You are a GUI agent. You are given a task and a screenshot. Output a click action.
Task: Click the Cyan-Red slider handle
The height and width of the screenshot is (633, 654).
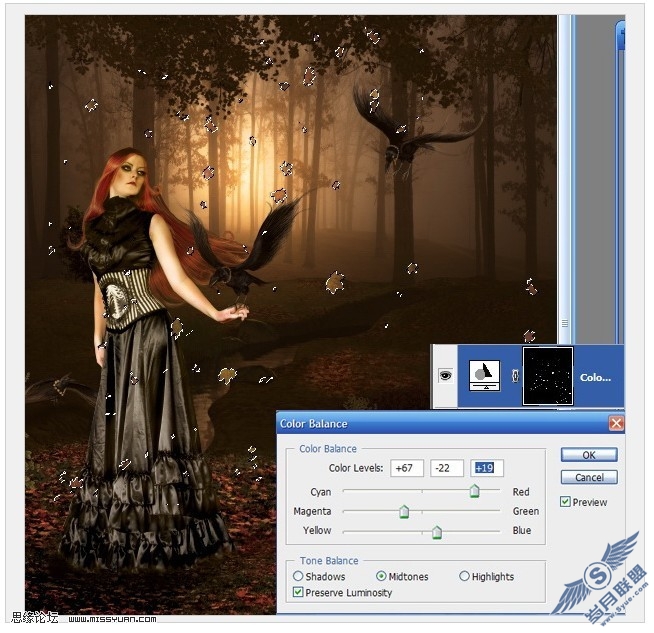474,491
